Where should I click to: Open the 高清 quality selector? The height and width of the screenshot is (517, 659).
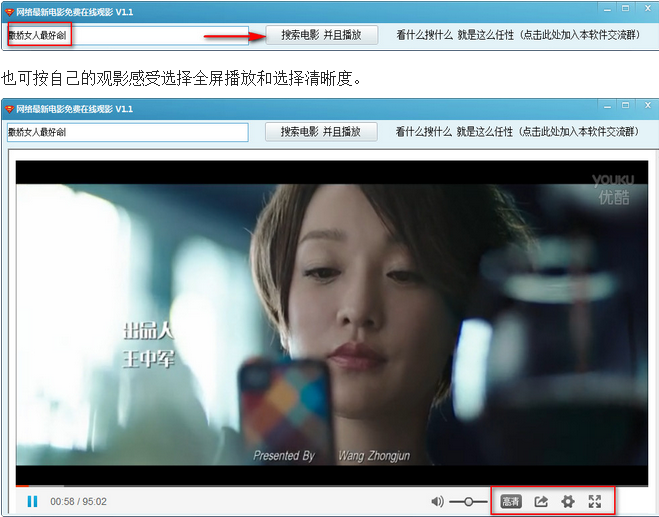511,501
